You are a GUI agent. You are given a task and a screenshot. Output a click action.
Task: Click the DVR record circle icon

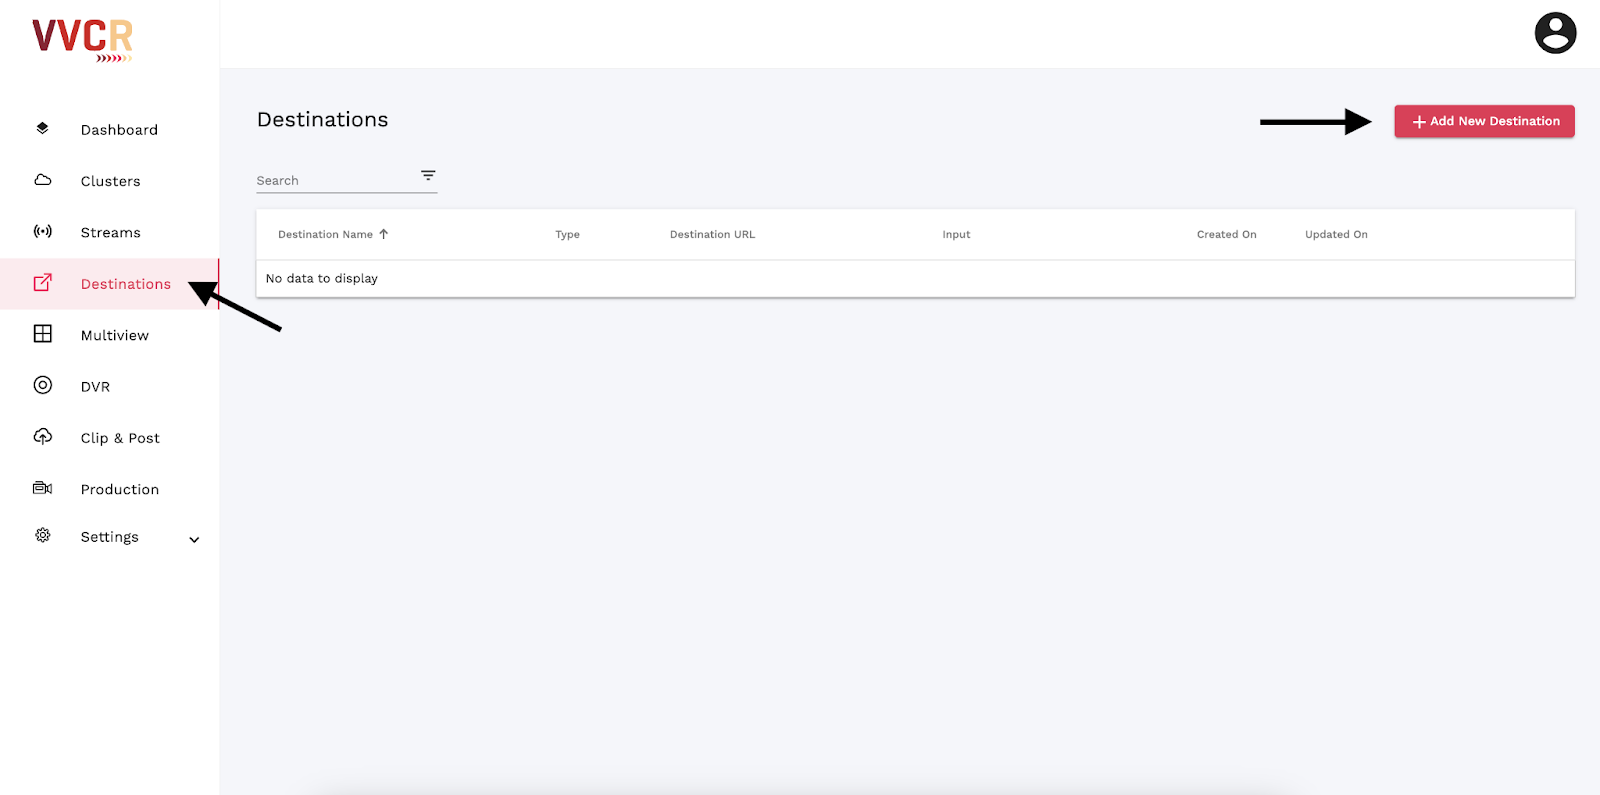(43, 385)
